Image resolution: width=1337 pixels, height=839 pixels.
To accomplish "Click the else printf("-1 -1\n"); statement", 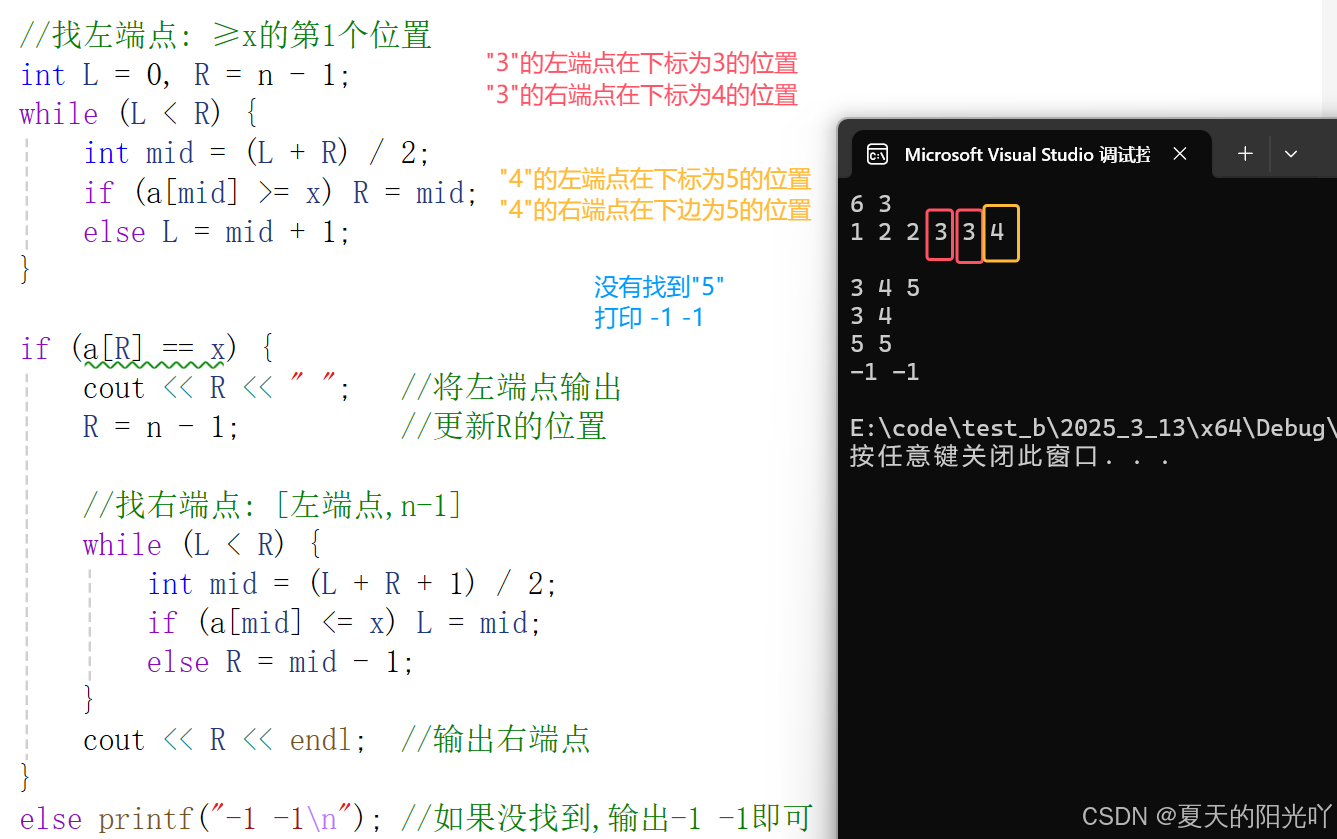I will point(201,819).
